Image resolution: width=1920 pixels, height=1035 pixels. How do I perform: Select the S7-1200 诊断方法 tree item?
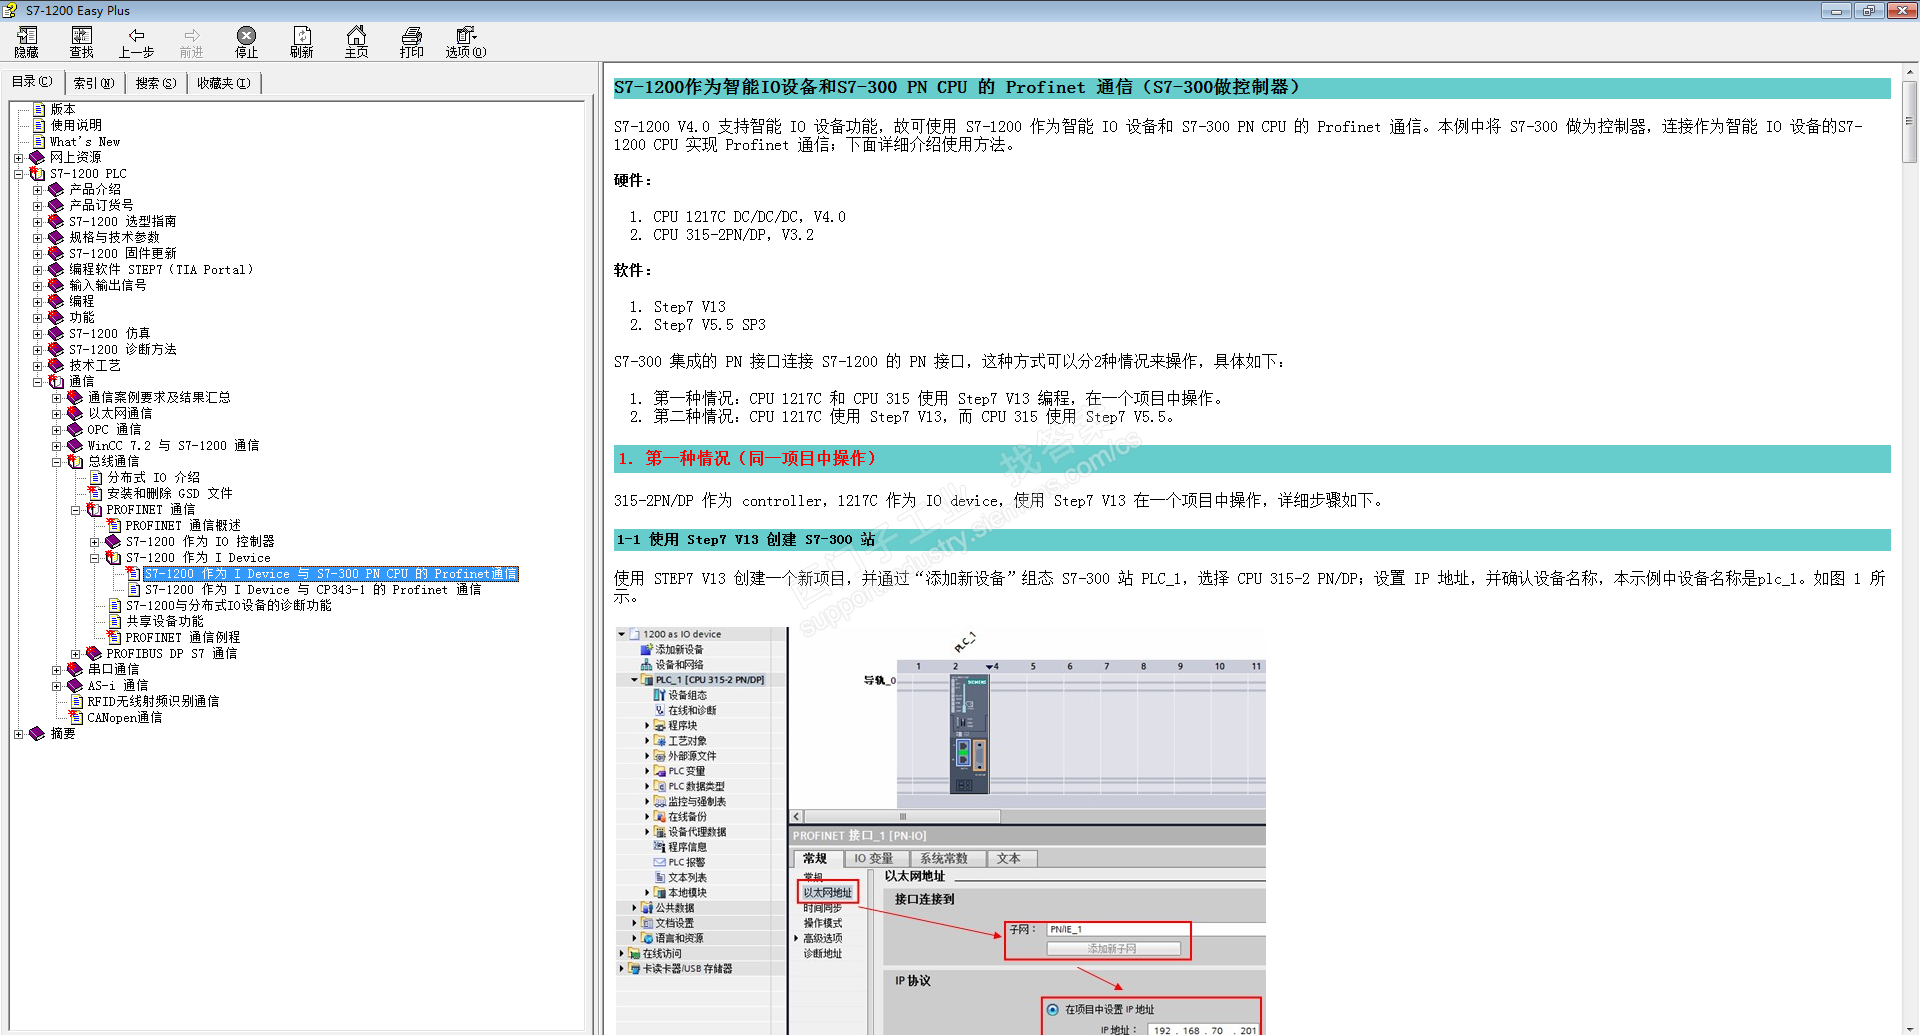click(x=123, y=349)
